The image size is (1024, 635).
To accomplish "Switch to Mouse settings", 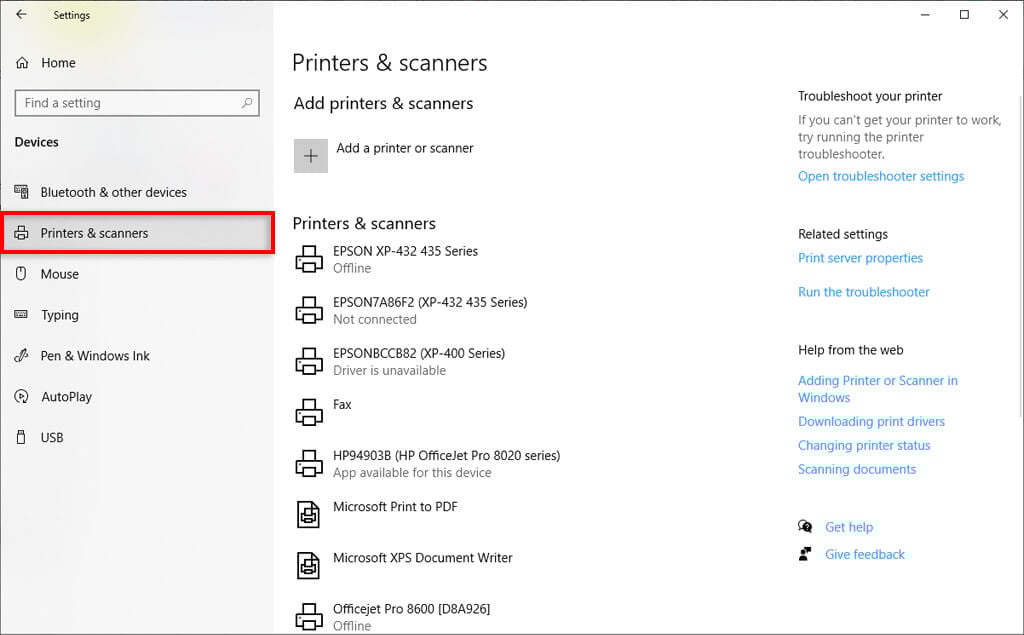I will point(59,274).
